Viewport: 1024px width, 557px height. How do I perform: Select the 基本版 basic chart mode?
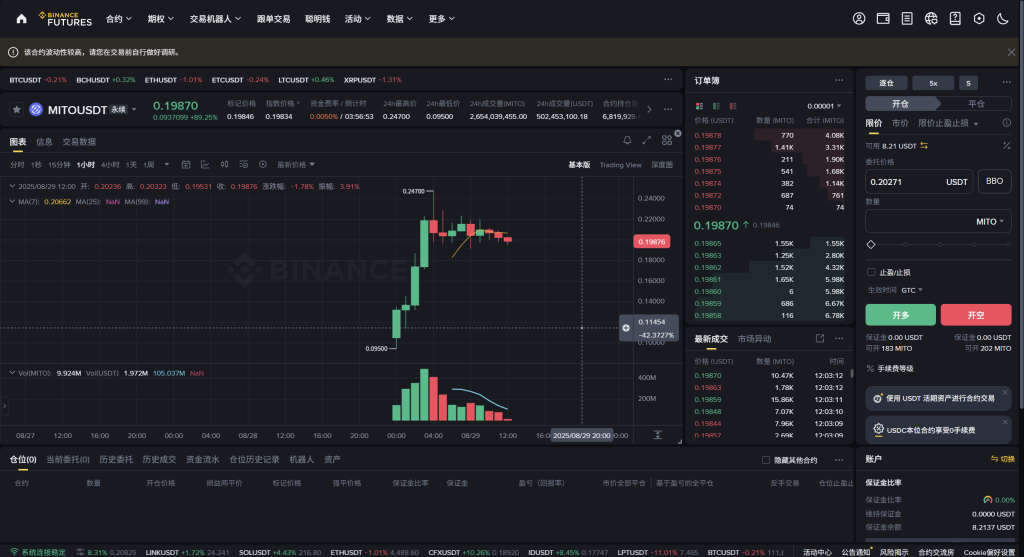(x=579, y=165)
